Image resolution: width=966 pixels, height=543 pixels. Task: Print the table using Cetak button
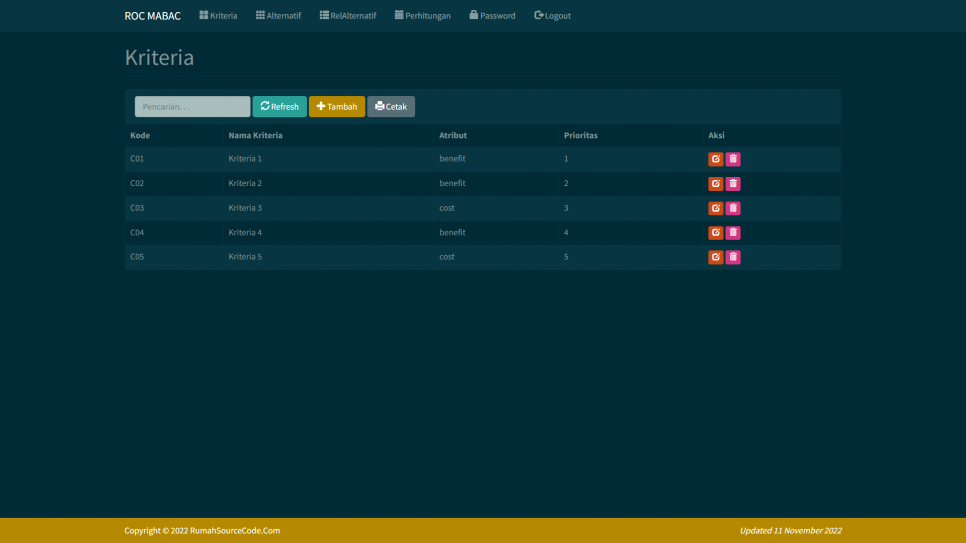(x=391, y=107)
